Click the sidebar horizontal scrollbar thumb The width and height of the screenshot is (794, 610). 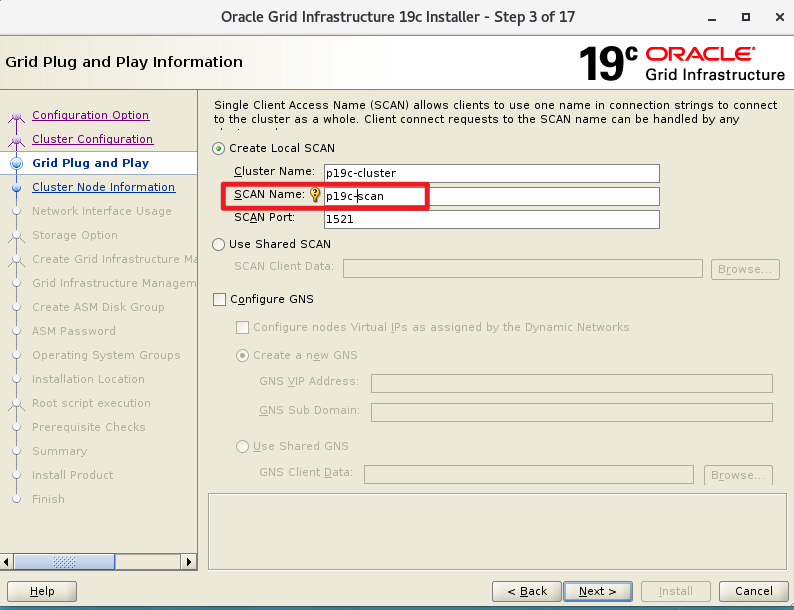click(x=64, y=562)
